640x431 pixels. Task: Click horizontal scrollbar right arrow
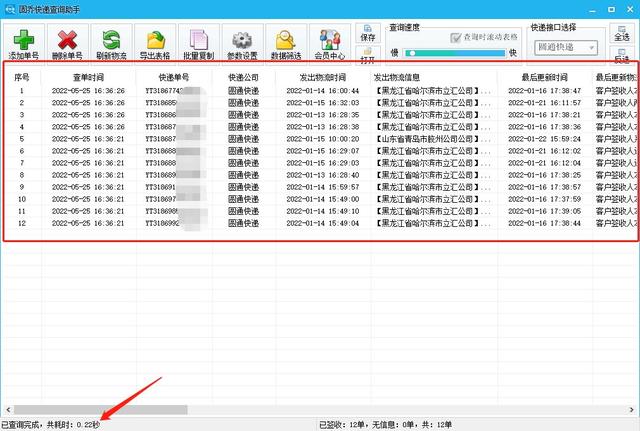click(x=631, y=409)
